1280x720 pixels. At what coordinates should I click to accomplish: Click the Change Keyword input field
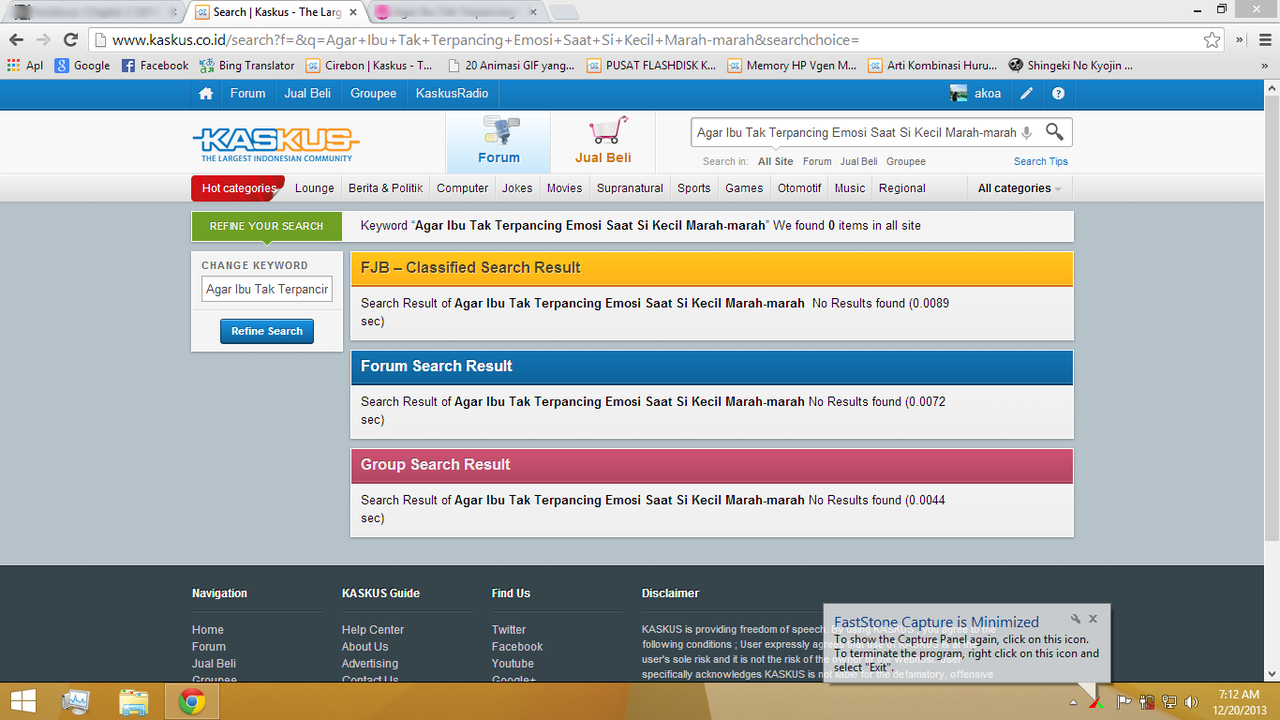click(x=267, y=289)
